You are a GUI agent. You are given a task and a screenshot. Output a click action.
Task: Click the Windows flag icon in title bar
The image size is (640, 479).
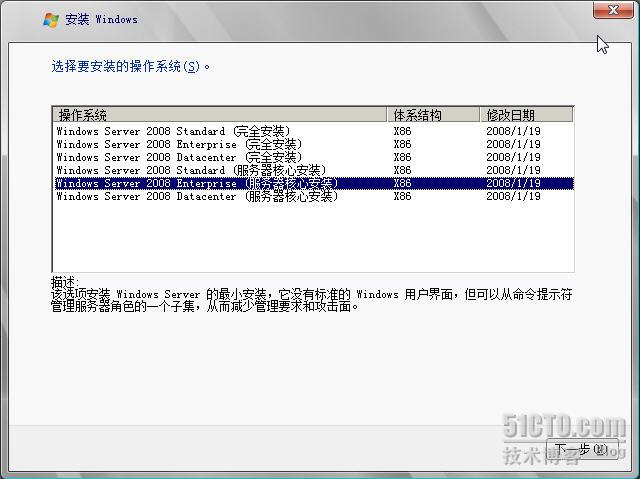[51, 20]
